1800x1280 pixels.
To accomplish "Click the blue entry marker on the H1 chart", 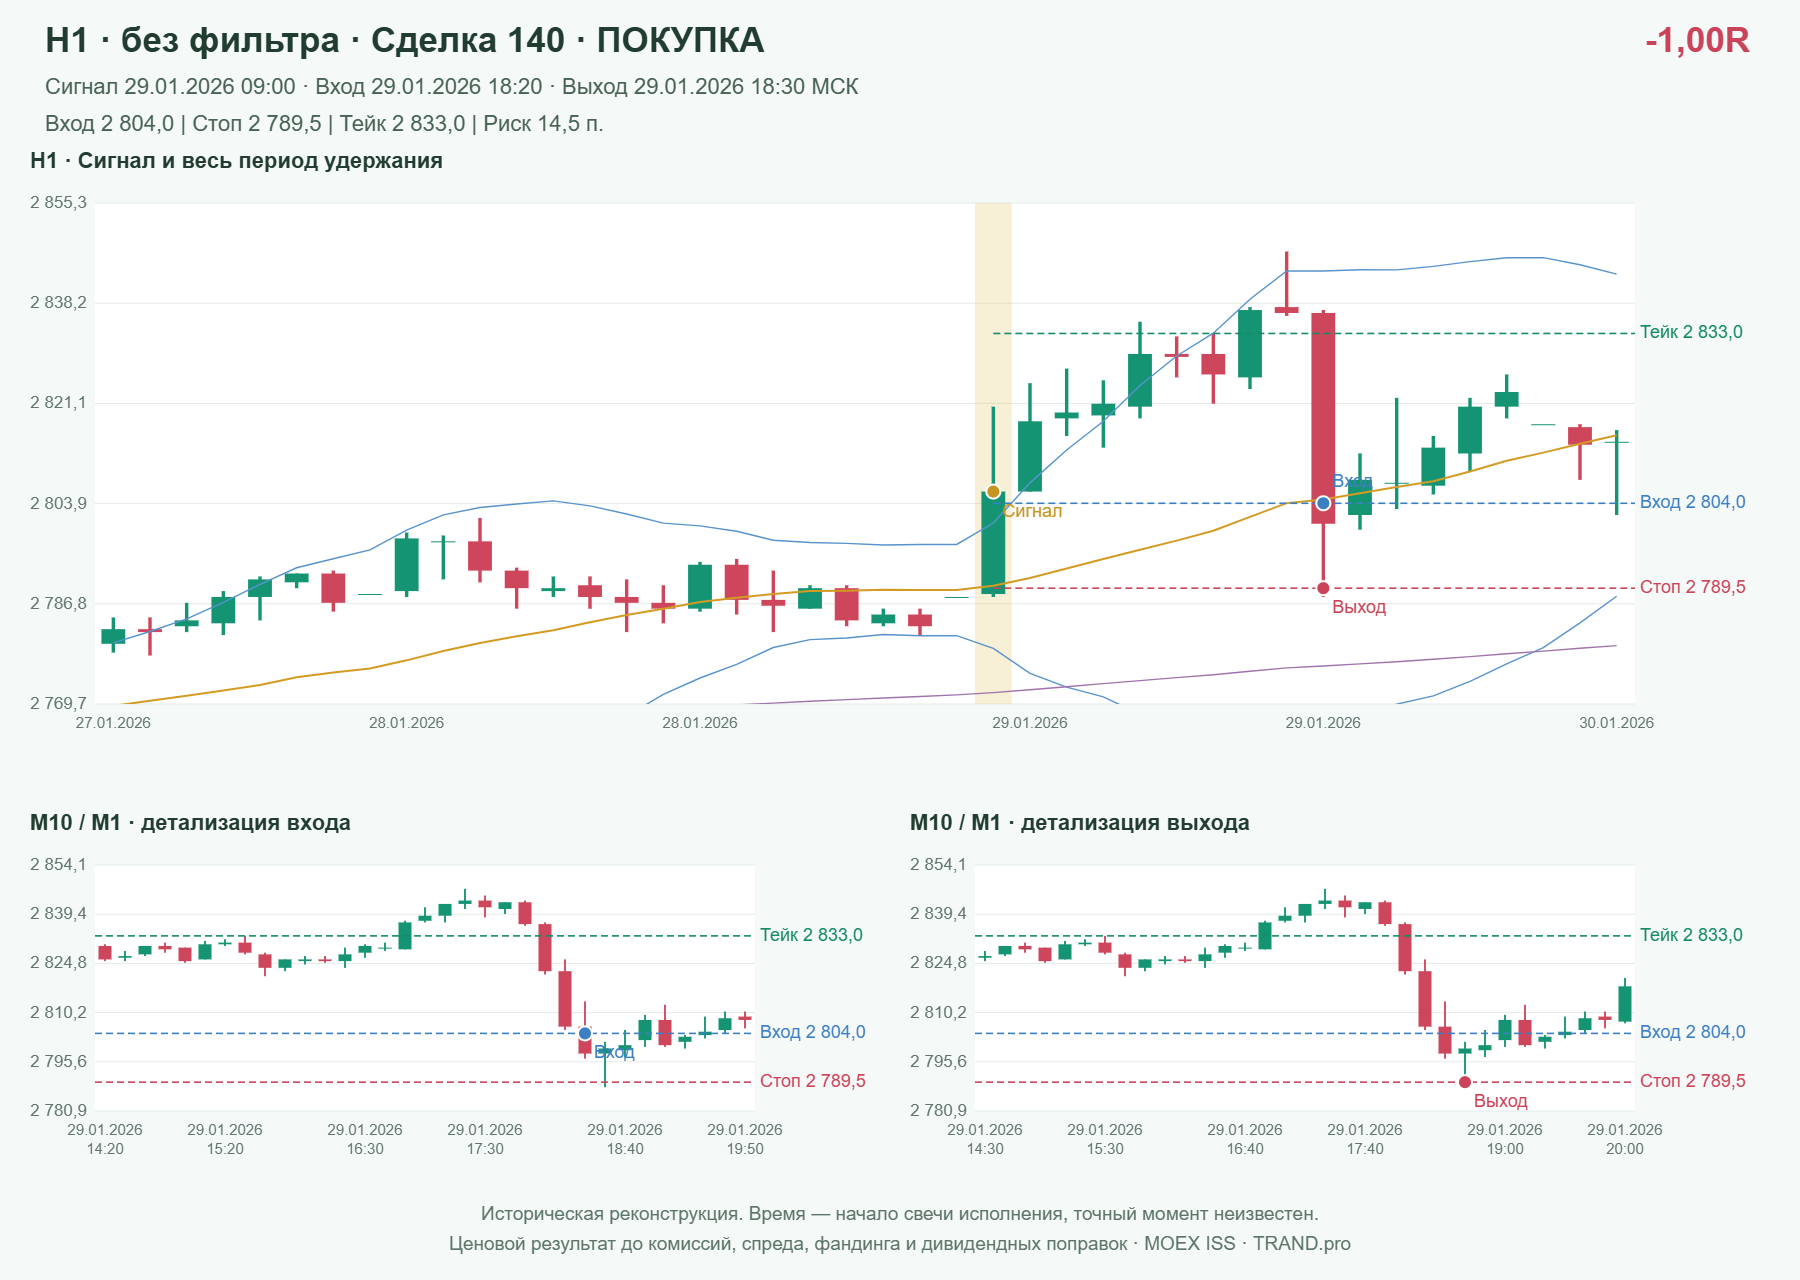I will [x=1323, y=503].
